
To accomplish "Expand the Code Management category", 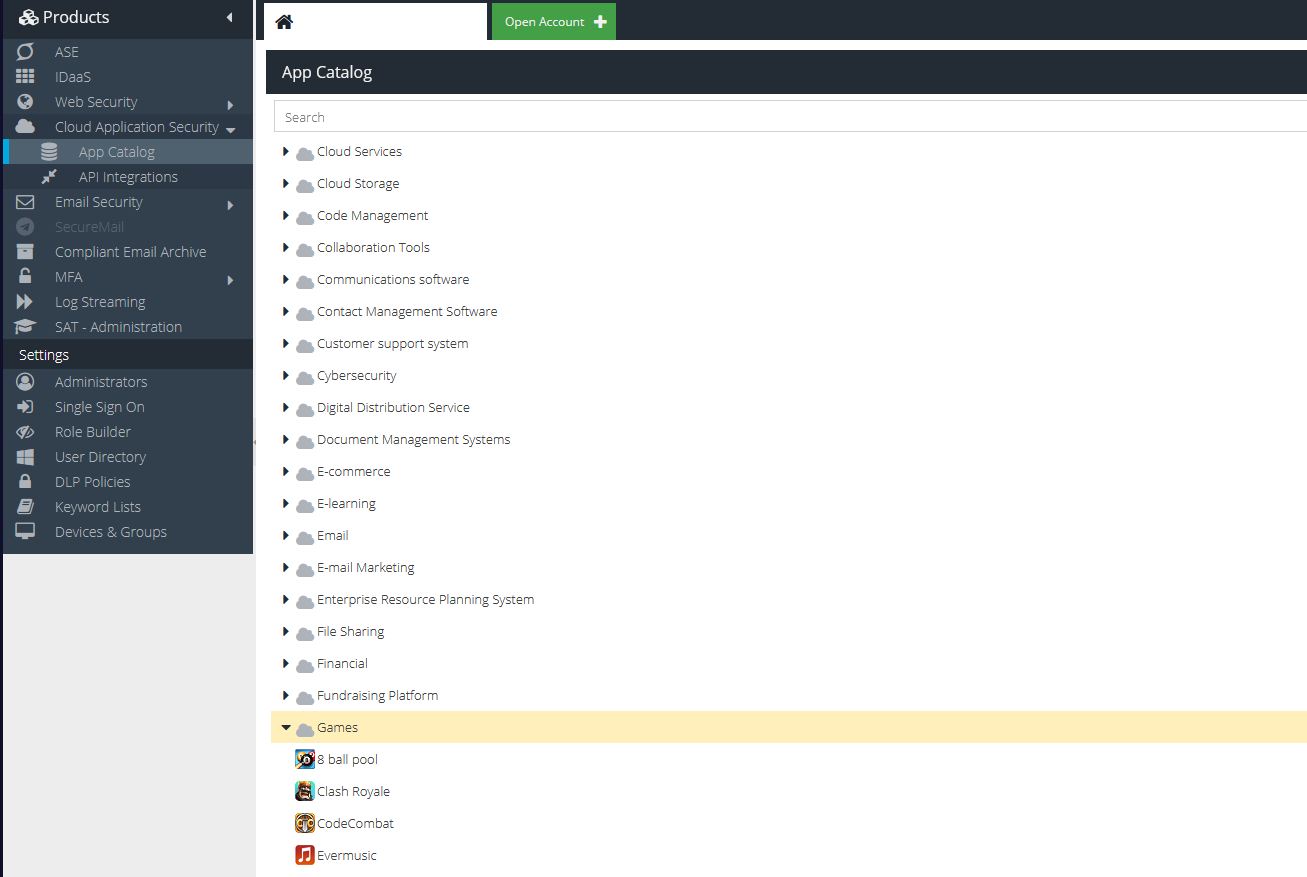I will (286, 215).
